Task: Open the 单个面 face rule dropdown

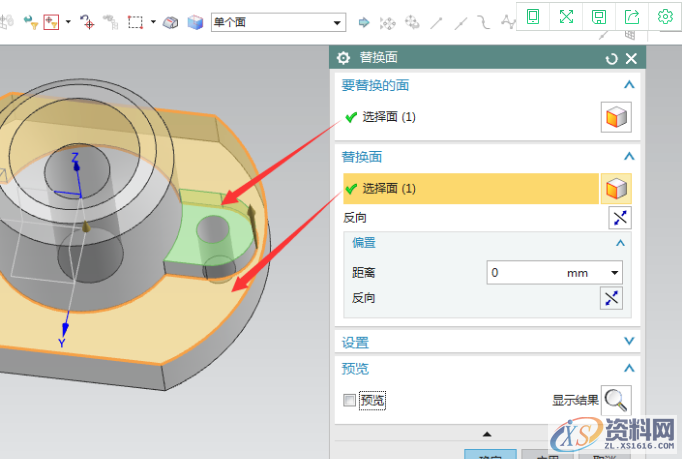Action: point(278,22)
